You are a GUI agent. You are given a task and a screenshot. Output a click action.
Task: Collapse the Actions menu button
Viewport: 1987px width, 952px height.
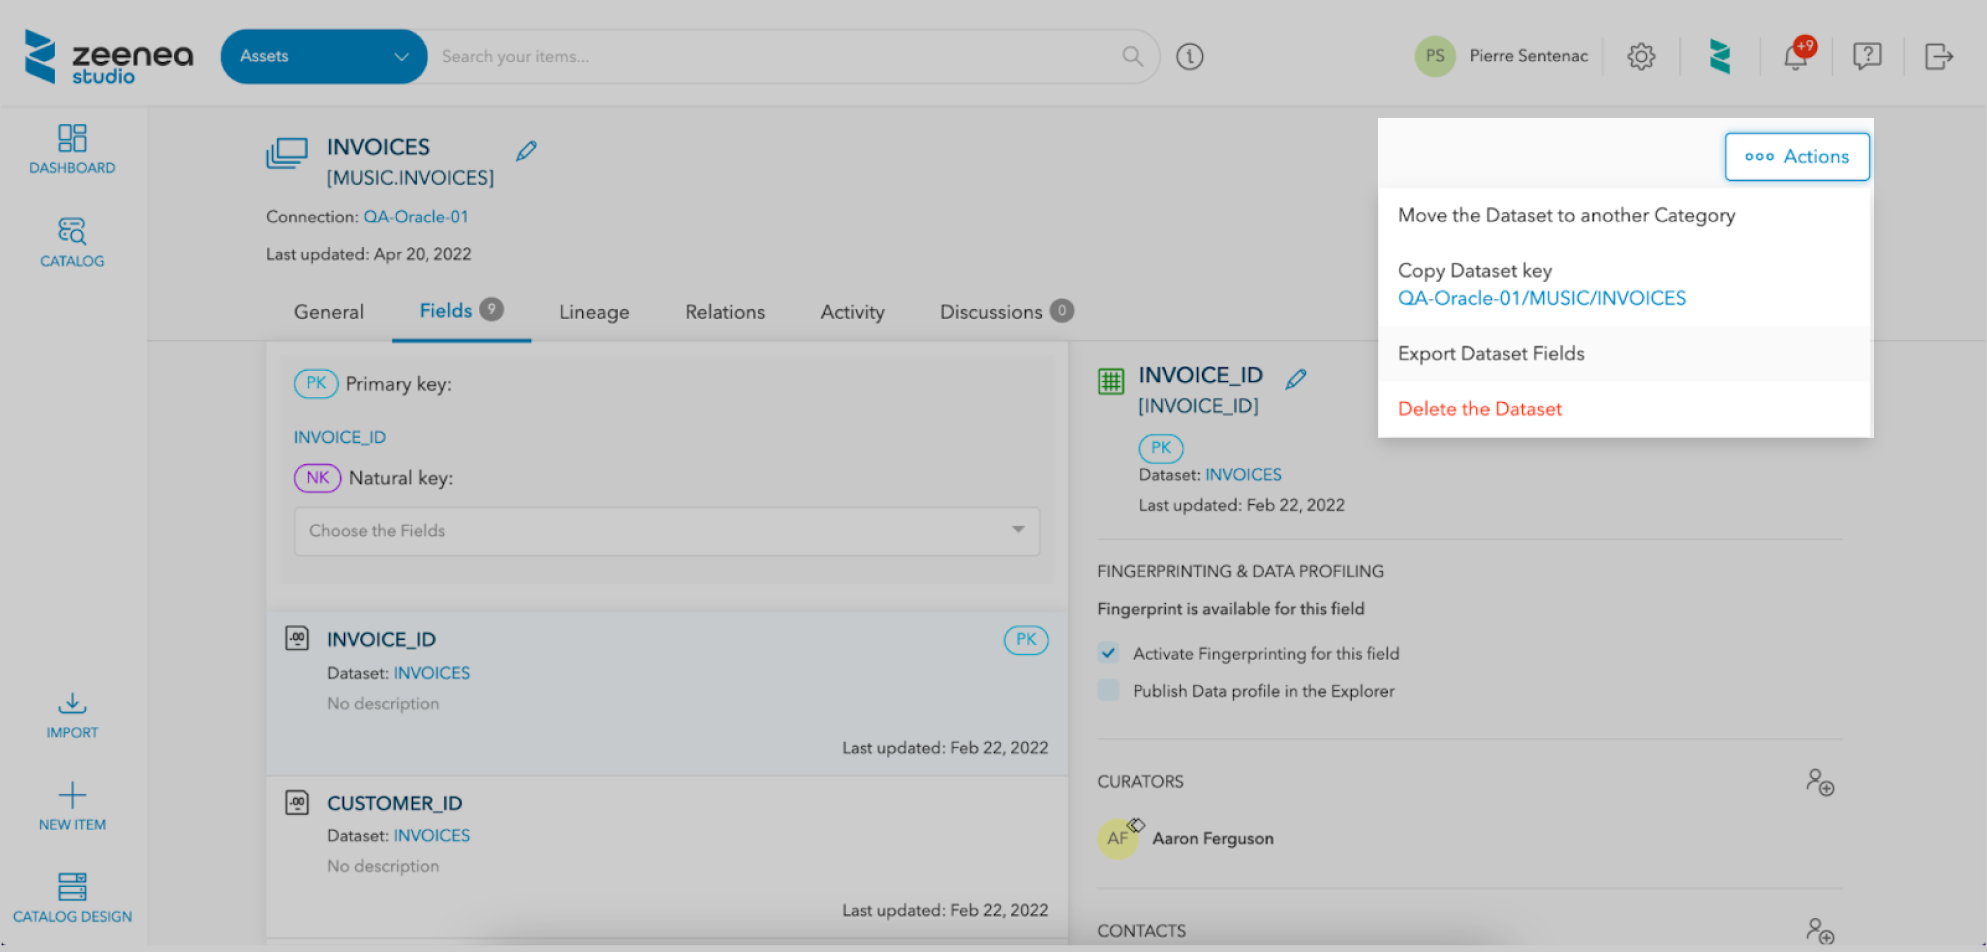1796,157
